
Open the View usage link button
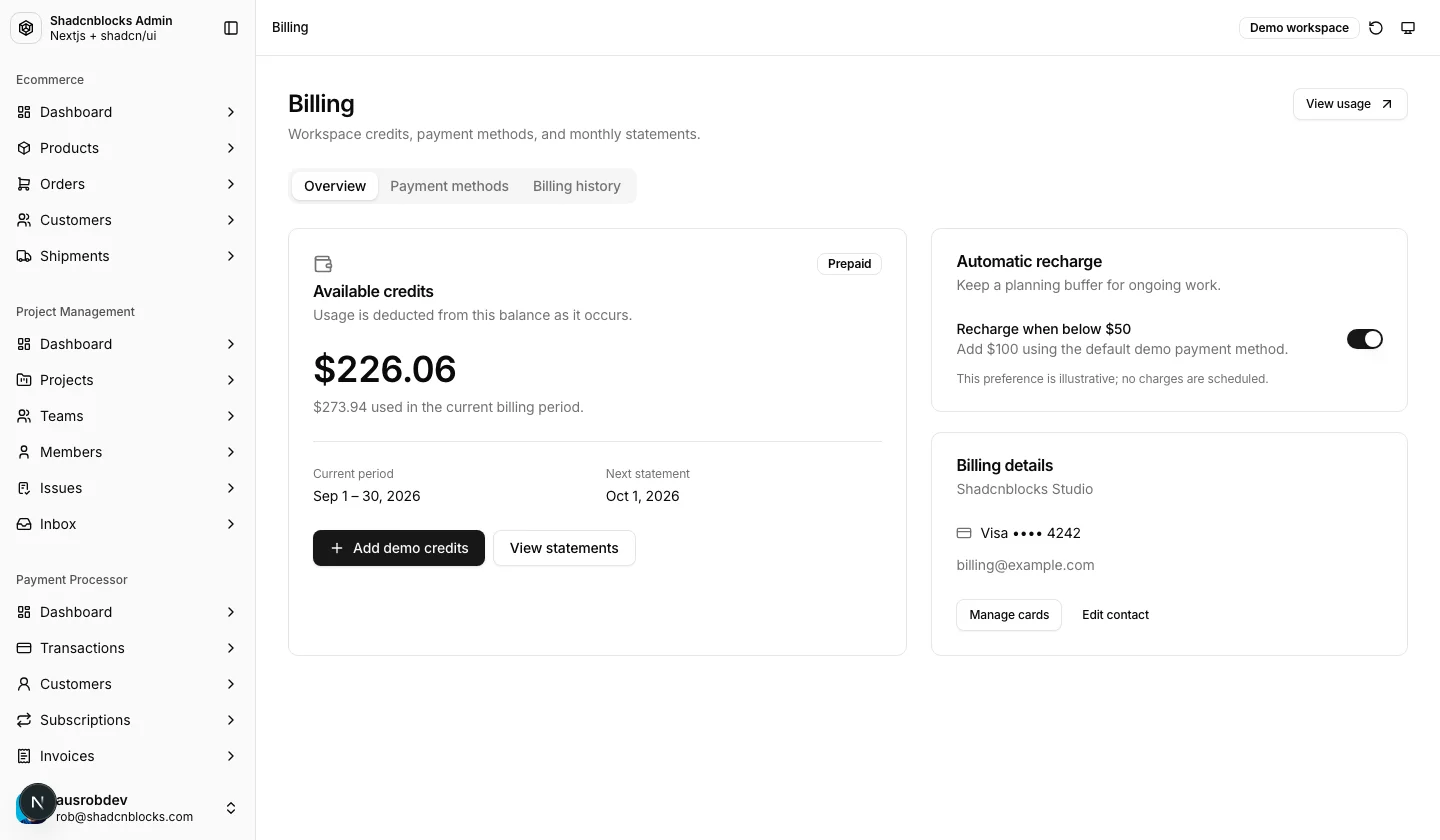coord(1350,104)
